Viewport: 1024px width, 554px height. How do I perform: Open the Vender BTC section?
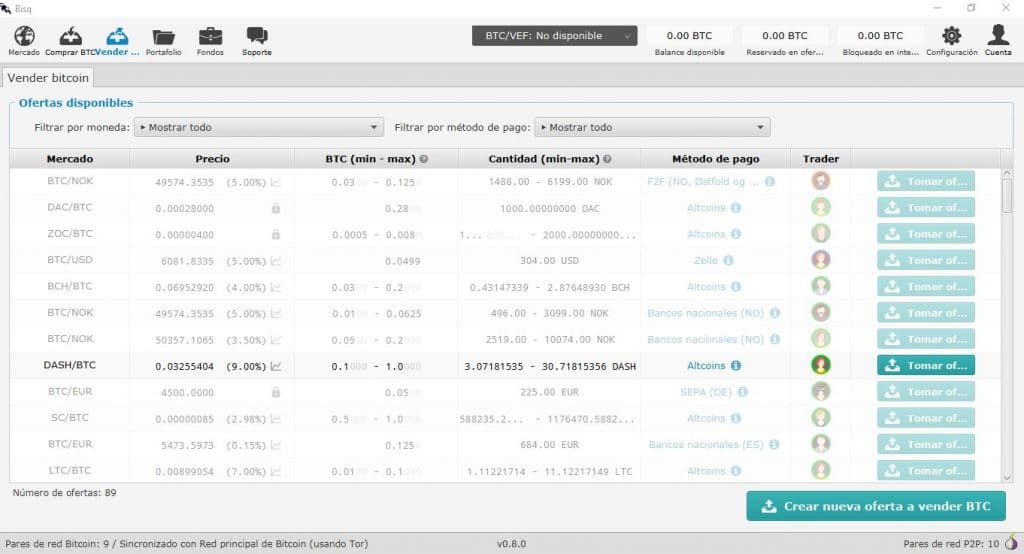(x=118, y=41)
